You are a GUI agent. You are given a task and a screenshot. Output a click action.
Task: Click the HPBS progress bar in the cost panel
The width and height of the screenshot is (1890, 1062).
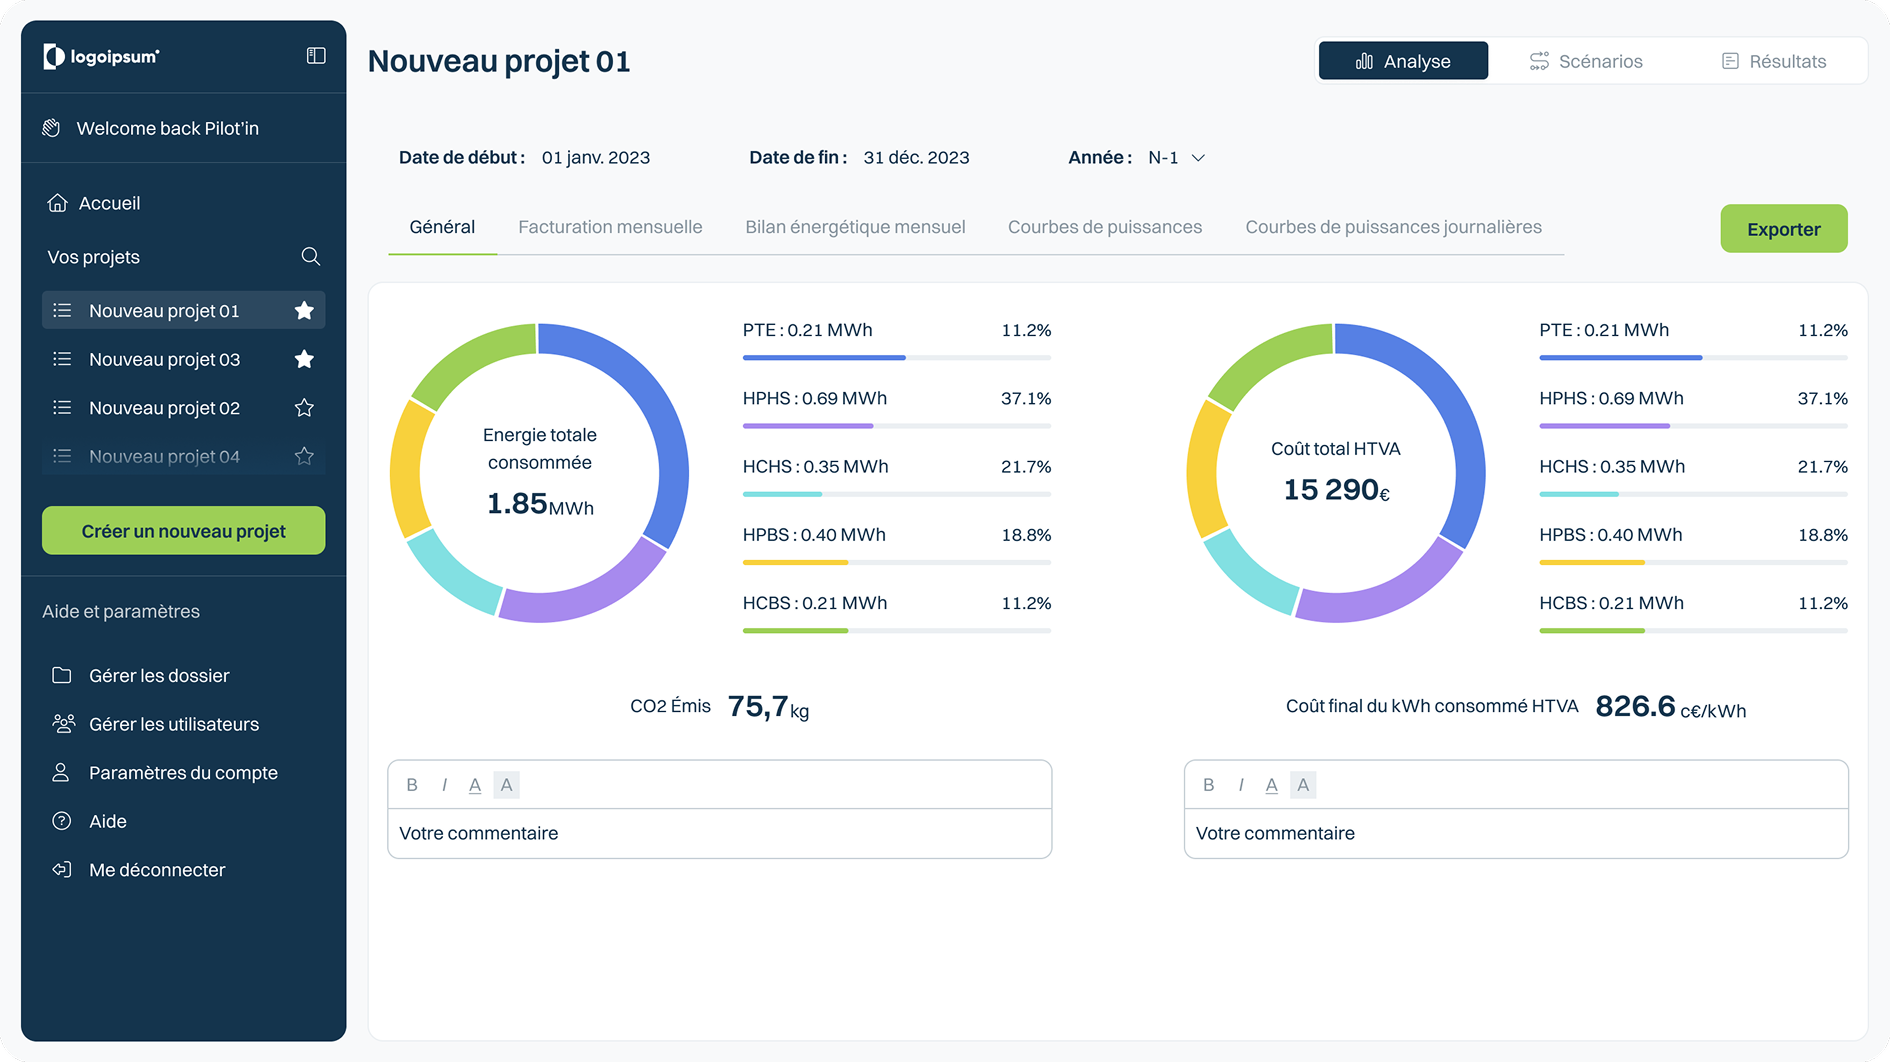(x=1694, y=562)
